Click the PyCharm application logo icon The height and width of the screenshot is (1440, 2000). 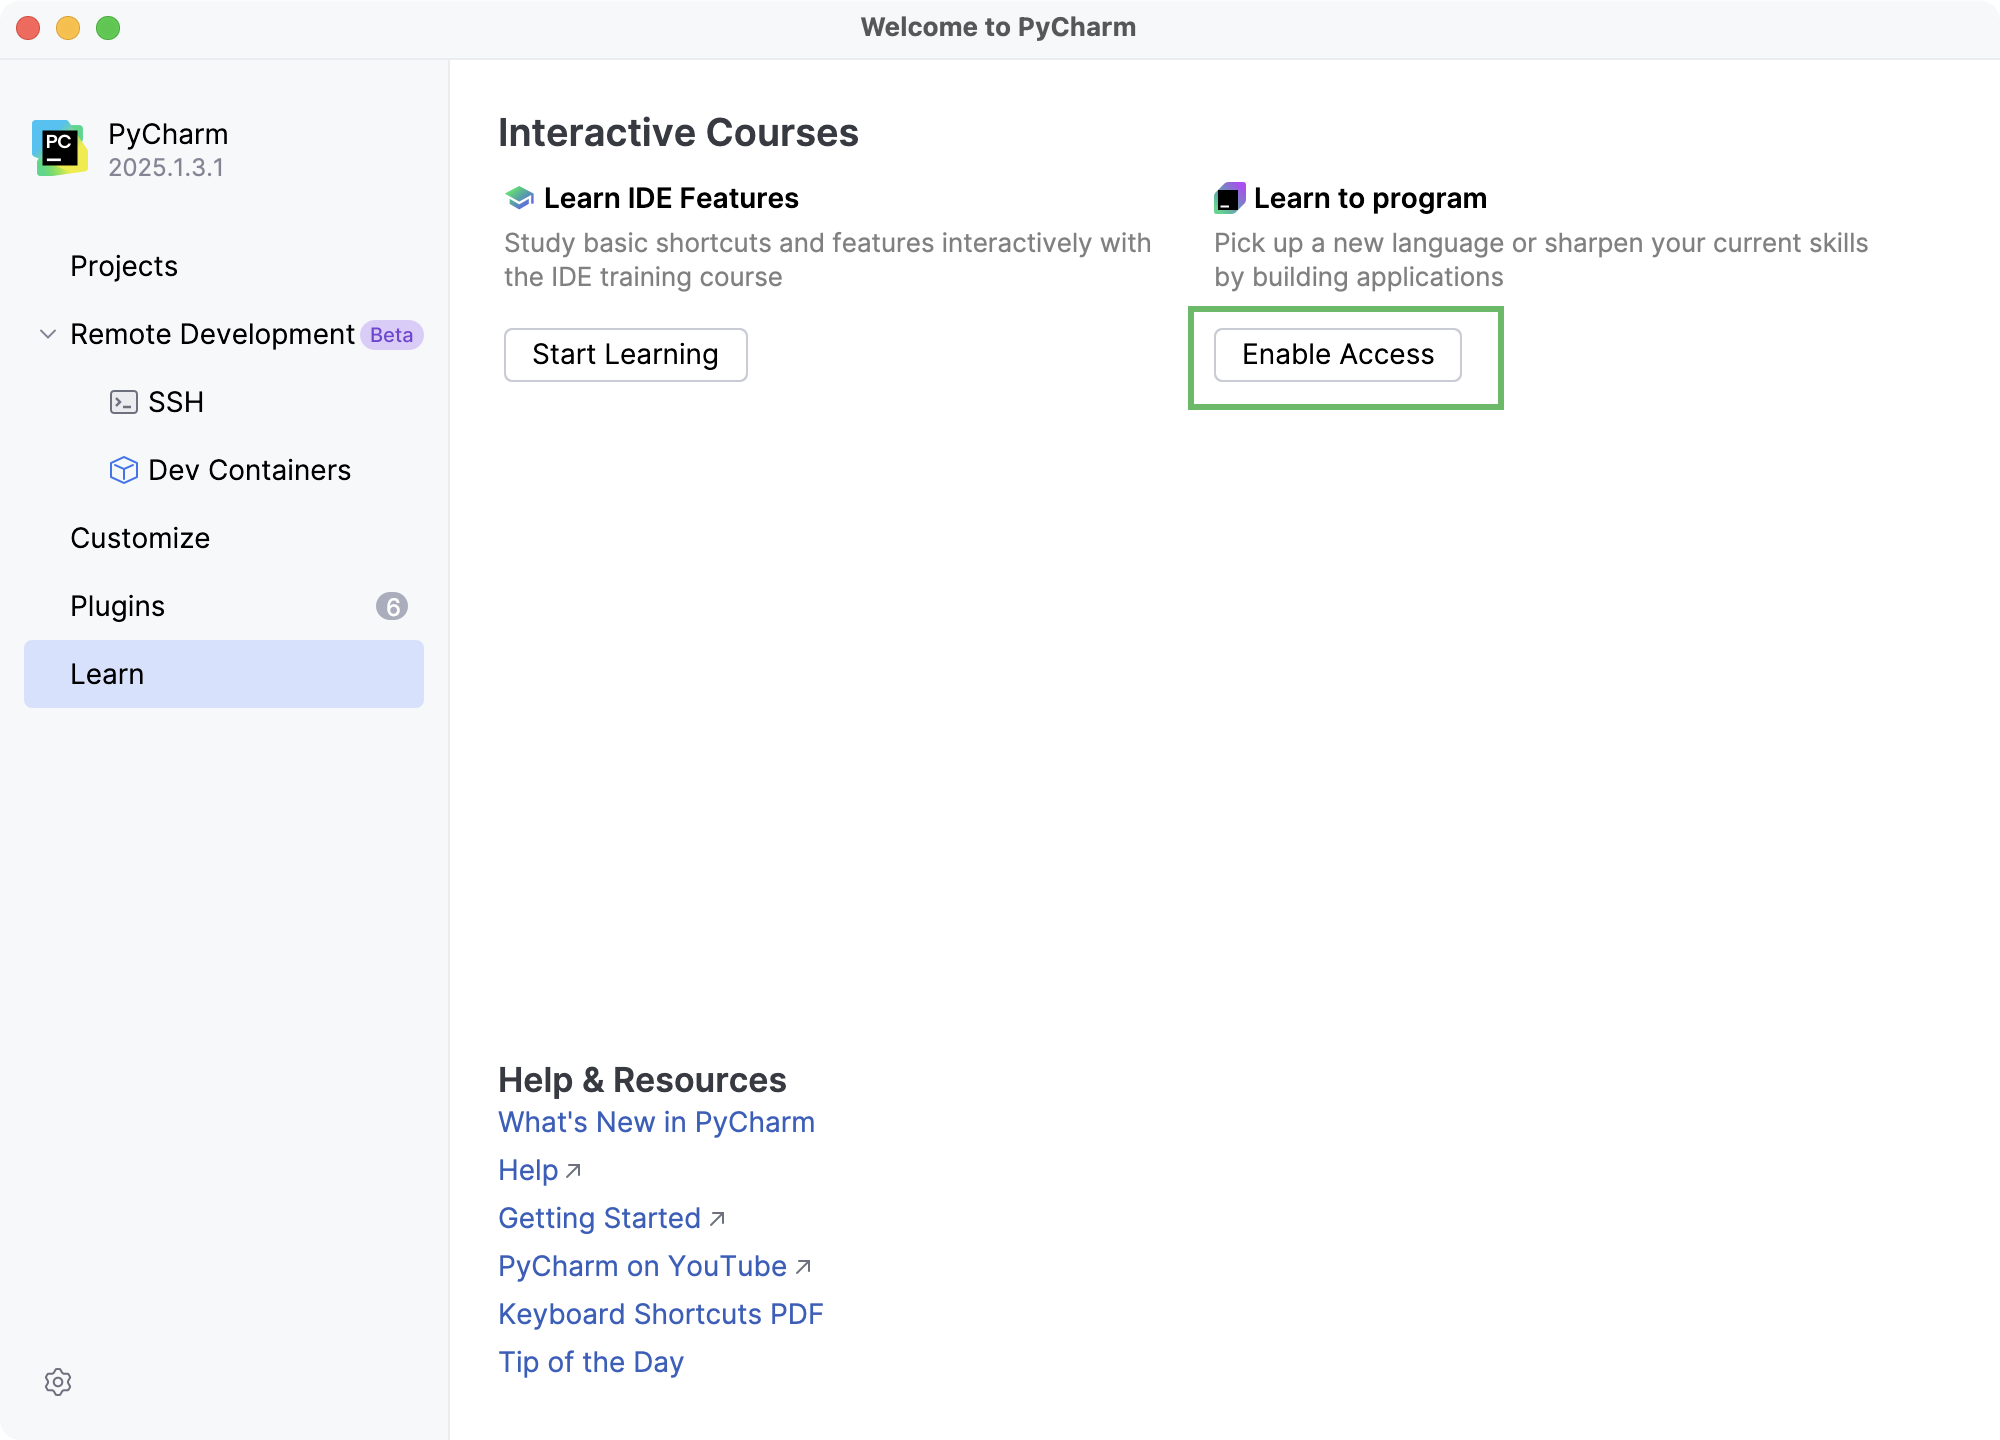pyautogui.click(x=60, y=147)
